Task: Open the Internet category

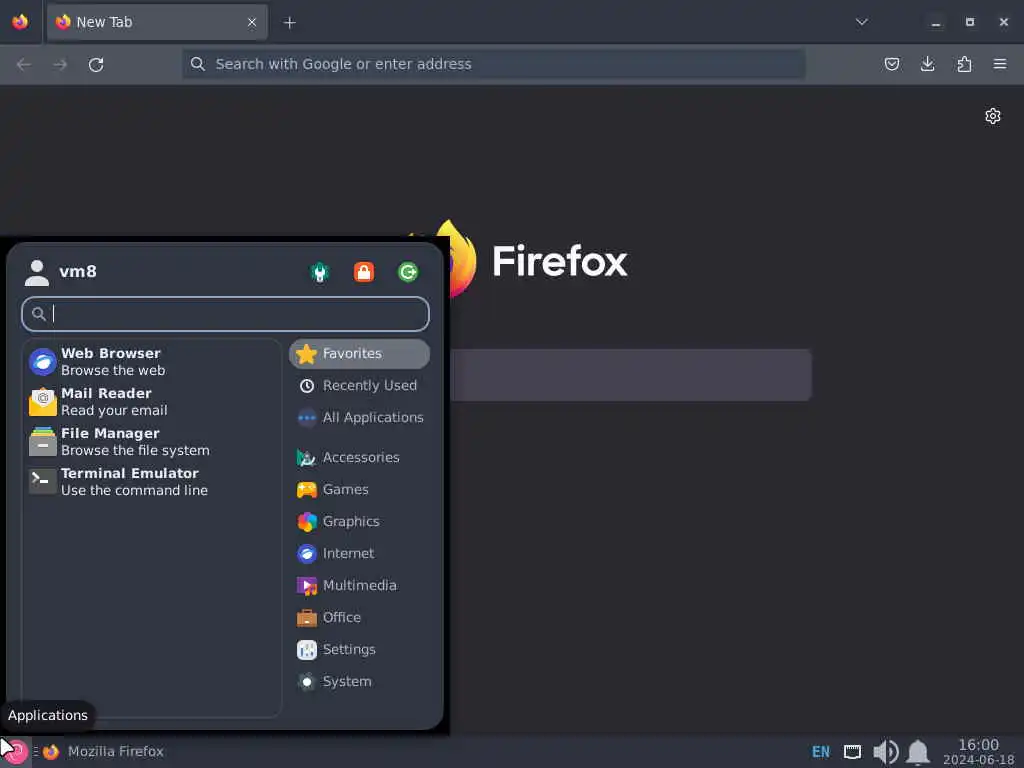Action: (x=359, y=553)
